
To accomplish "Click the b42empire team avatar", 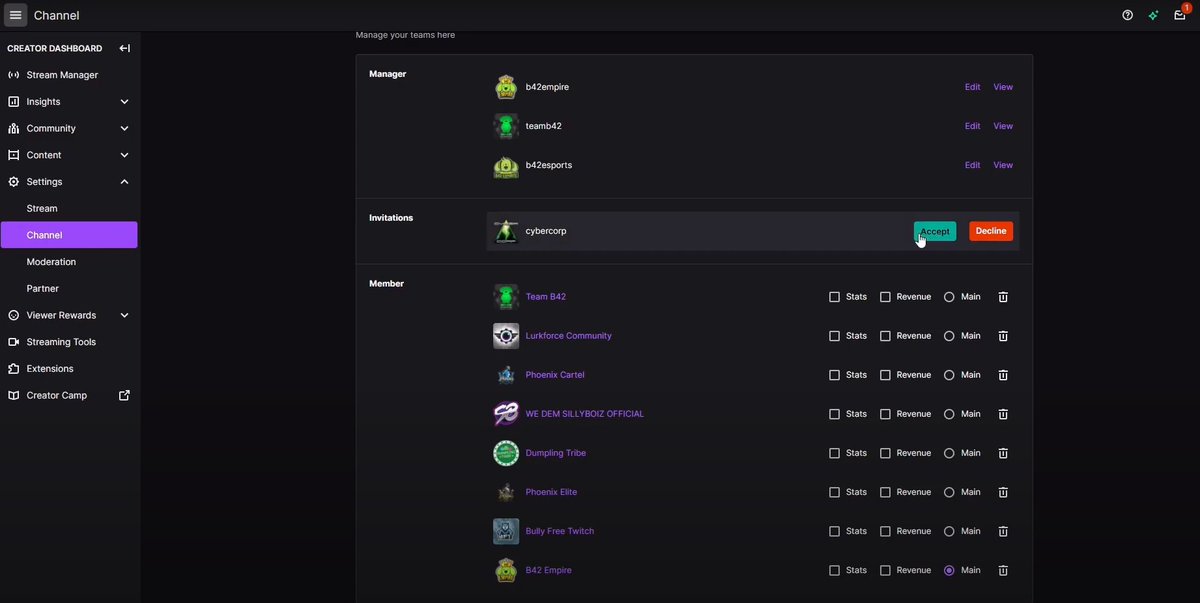I will [506, 87].
